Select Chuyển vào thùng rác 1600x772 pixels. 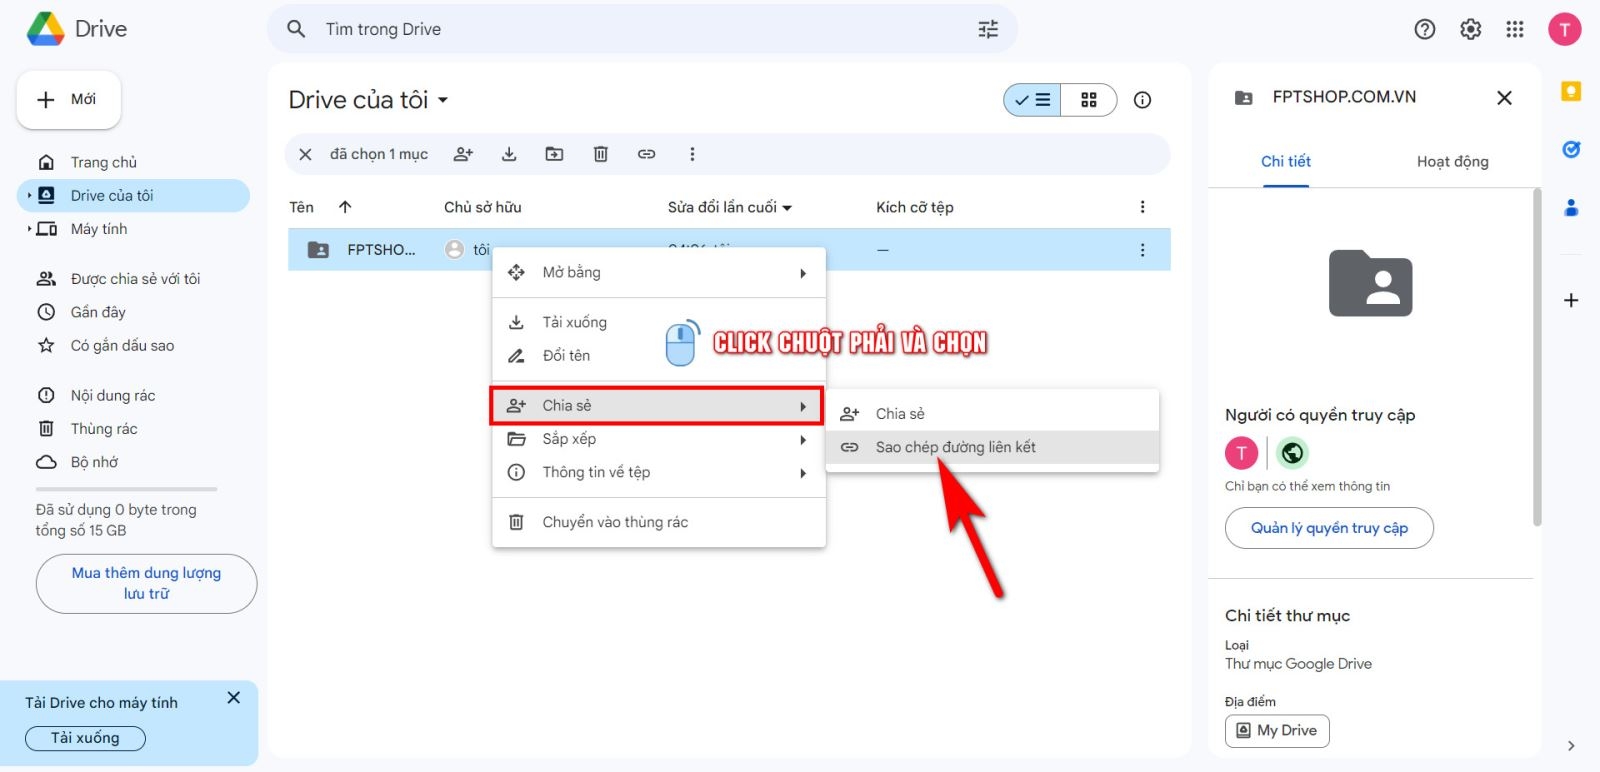[x=660, y=522]
